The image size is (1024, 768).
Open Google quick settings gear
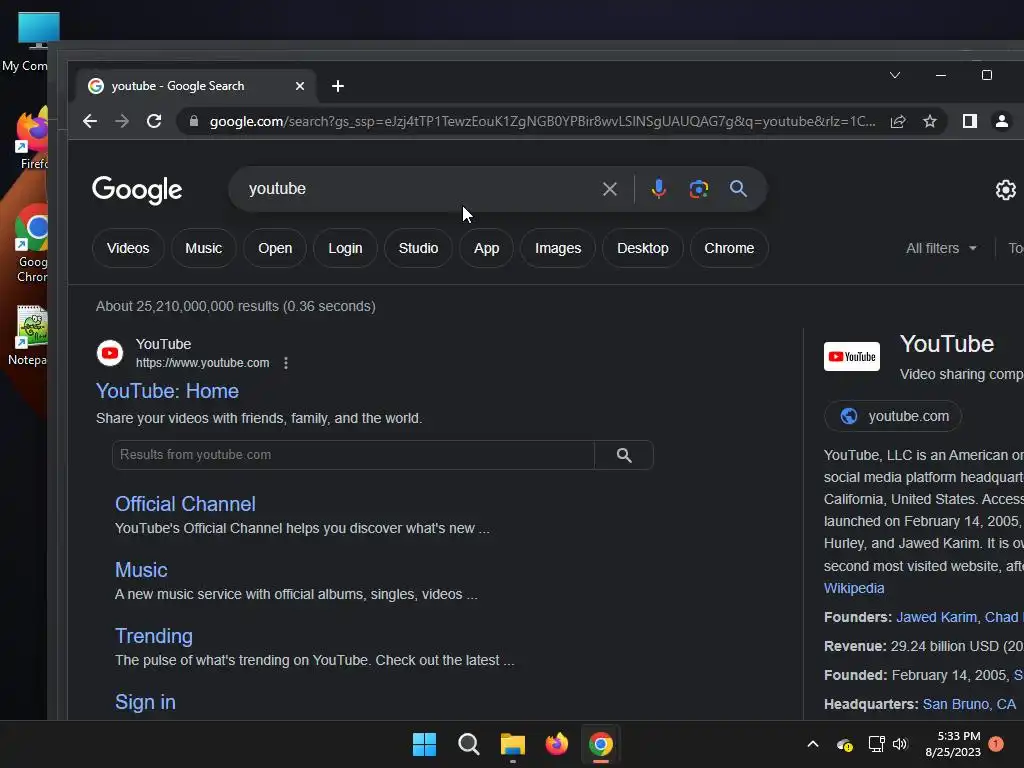(x=1006, y=190)
